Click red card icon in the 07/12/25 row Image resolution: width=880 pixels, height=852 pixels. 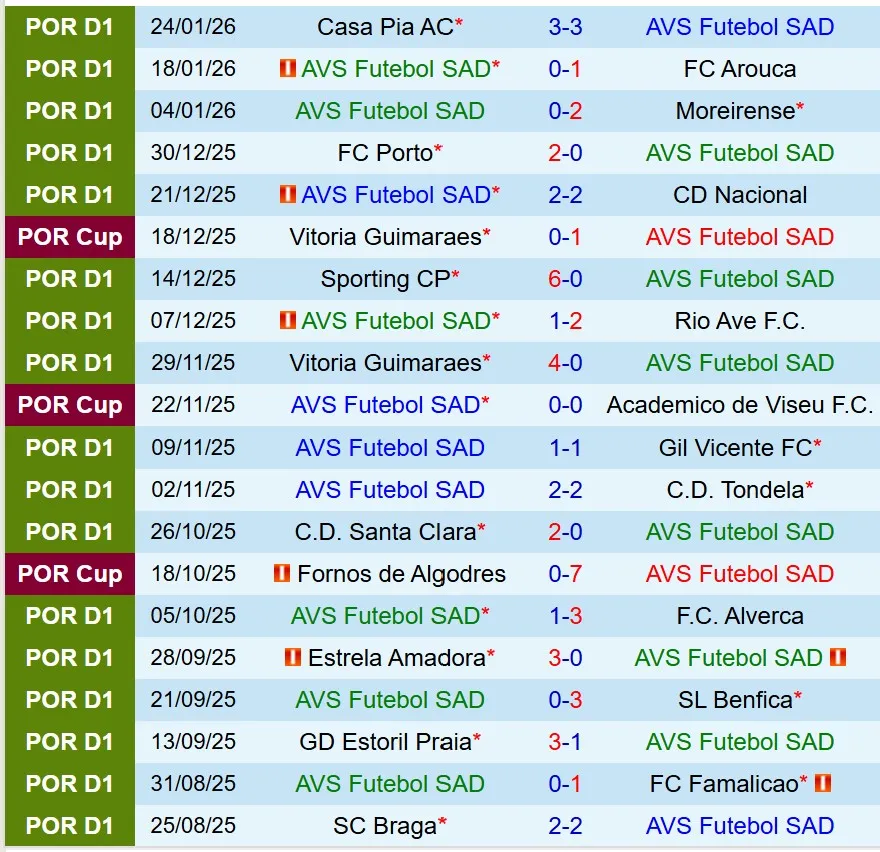[x=287, y=321]
